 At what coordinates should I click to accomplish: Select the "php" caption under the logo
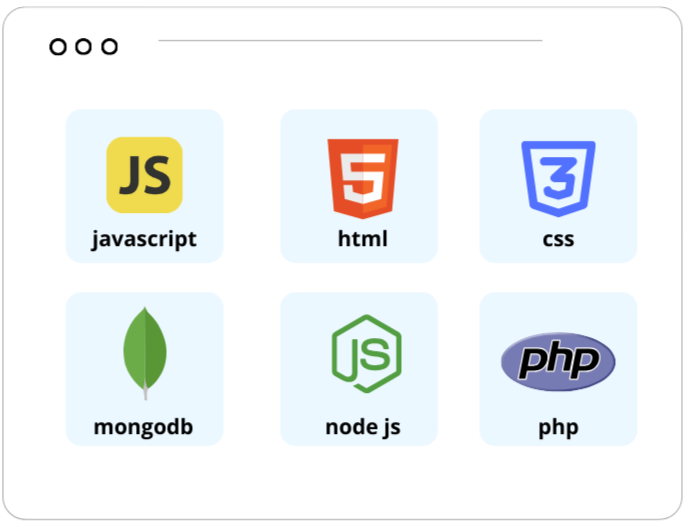point(558,428)
